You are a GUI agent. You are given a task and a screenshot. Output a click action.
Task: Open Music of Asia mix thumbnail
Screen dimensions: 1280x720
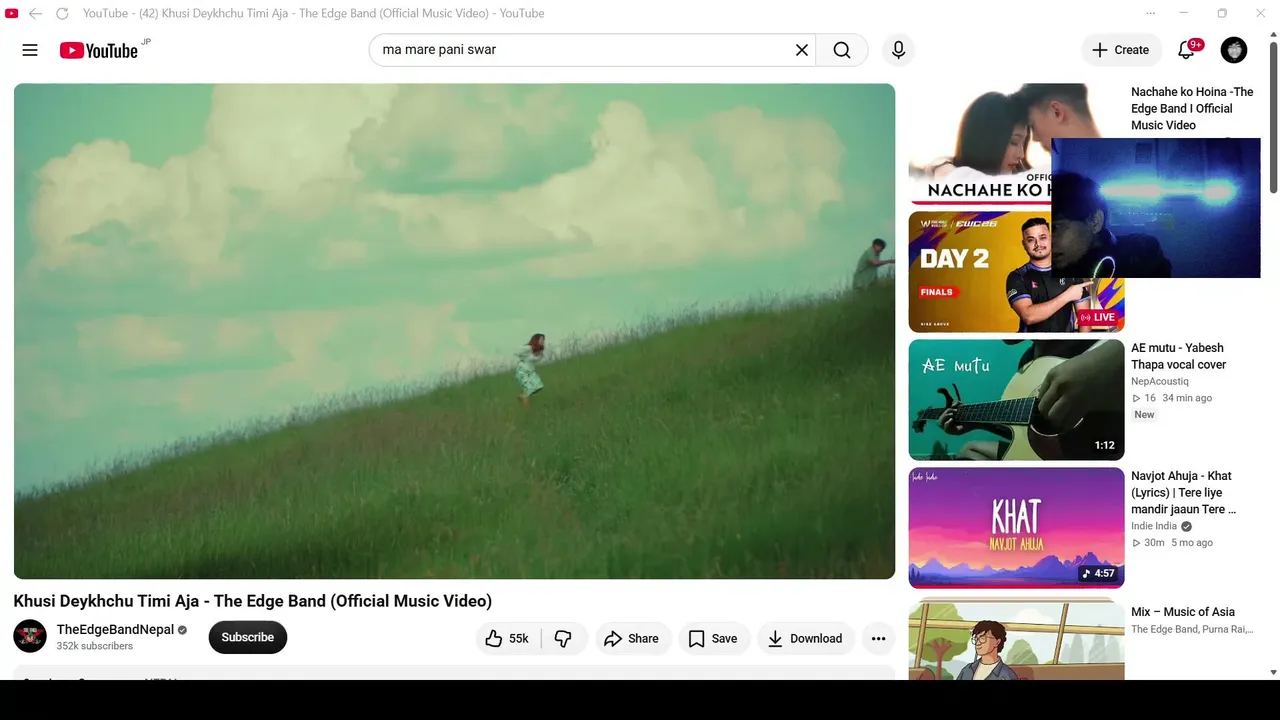click(1016, 638)
